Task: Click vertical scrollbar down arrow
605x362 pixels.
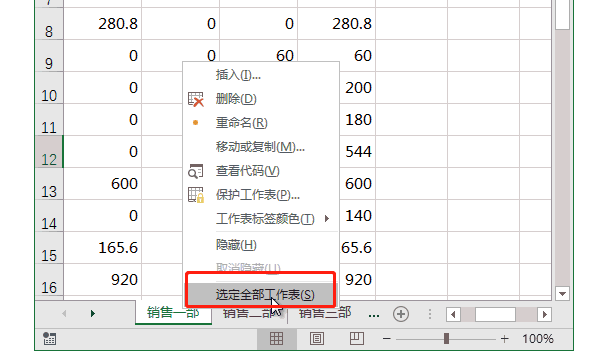Action: point(562,294)
